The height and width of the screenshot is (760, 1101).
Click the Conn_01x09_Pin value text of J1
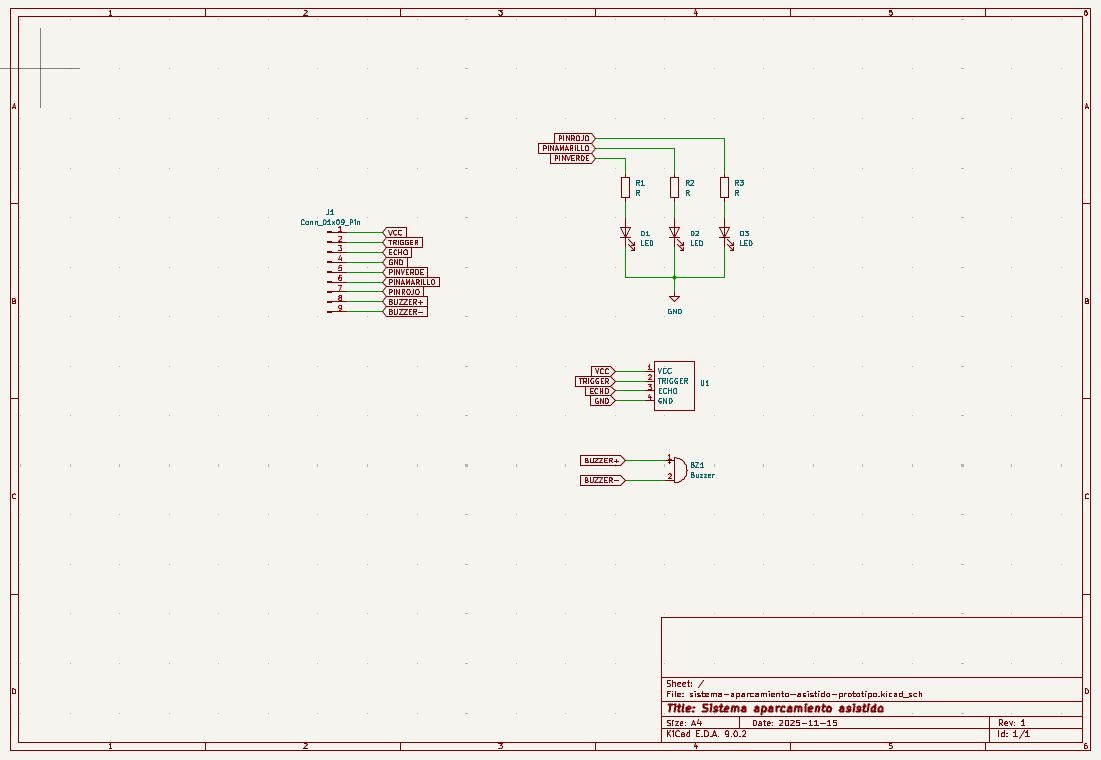pyautogui.click(x=330, y=221)
